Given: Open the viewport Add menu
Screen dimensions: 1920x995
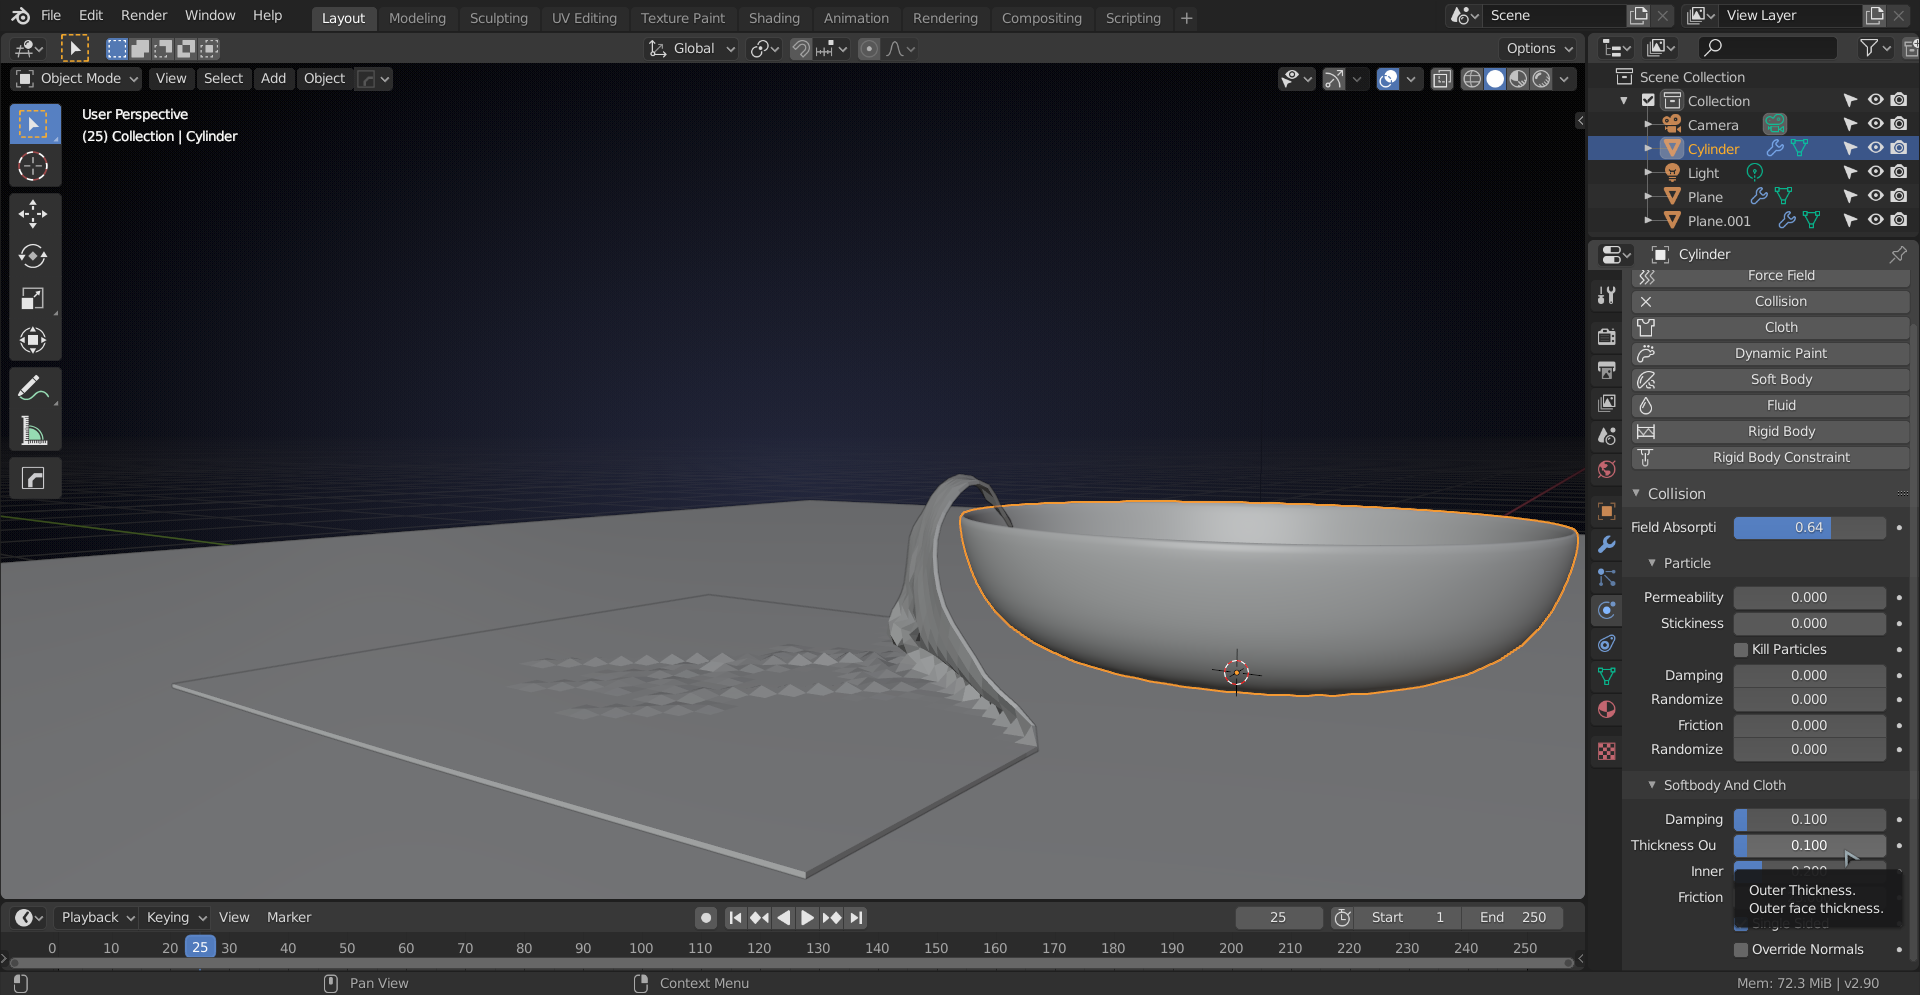Looking at the screenshot, I should (x=273, y=79).
